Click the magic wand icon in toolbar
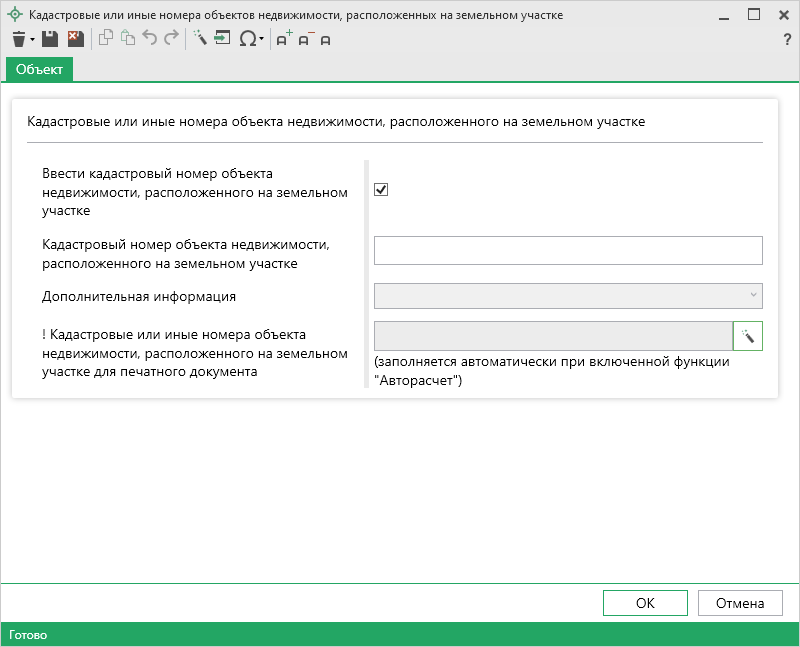800x647 pixels. [200, 39]
